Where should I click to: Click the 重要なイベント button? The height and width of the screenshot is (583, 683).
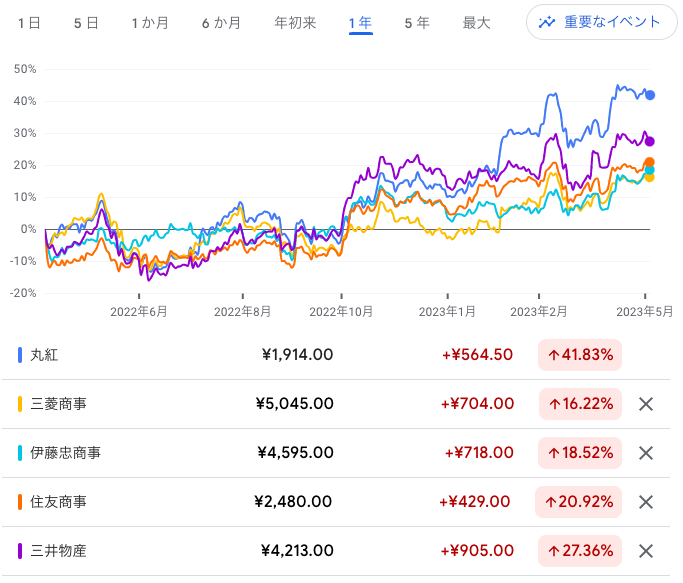tap(602, 22)
